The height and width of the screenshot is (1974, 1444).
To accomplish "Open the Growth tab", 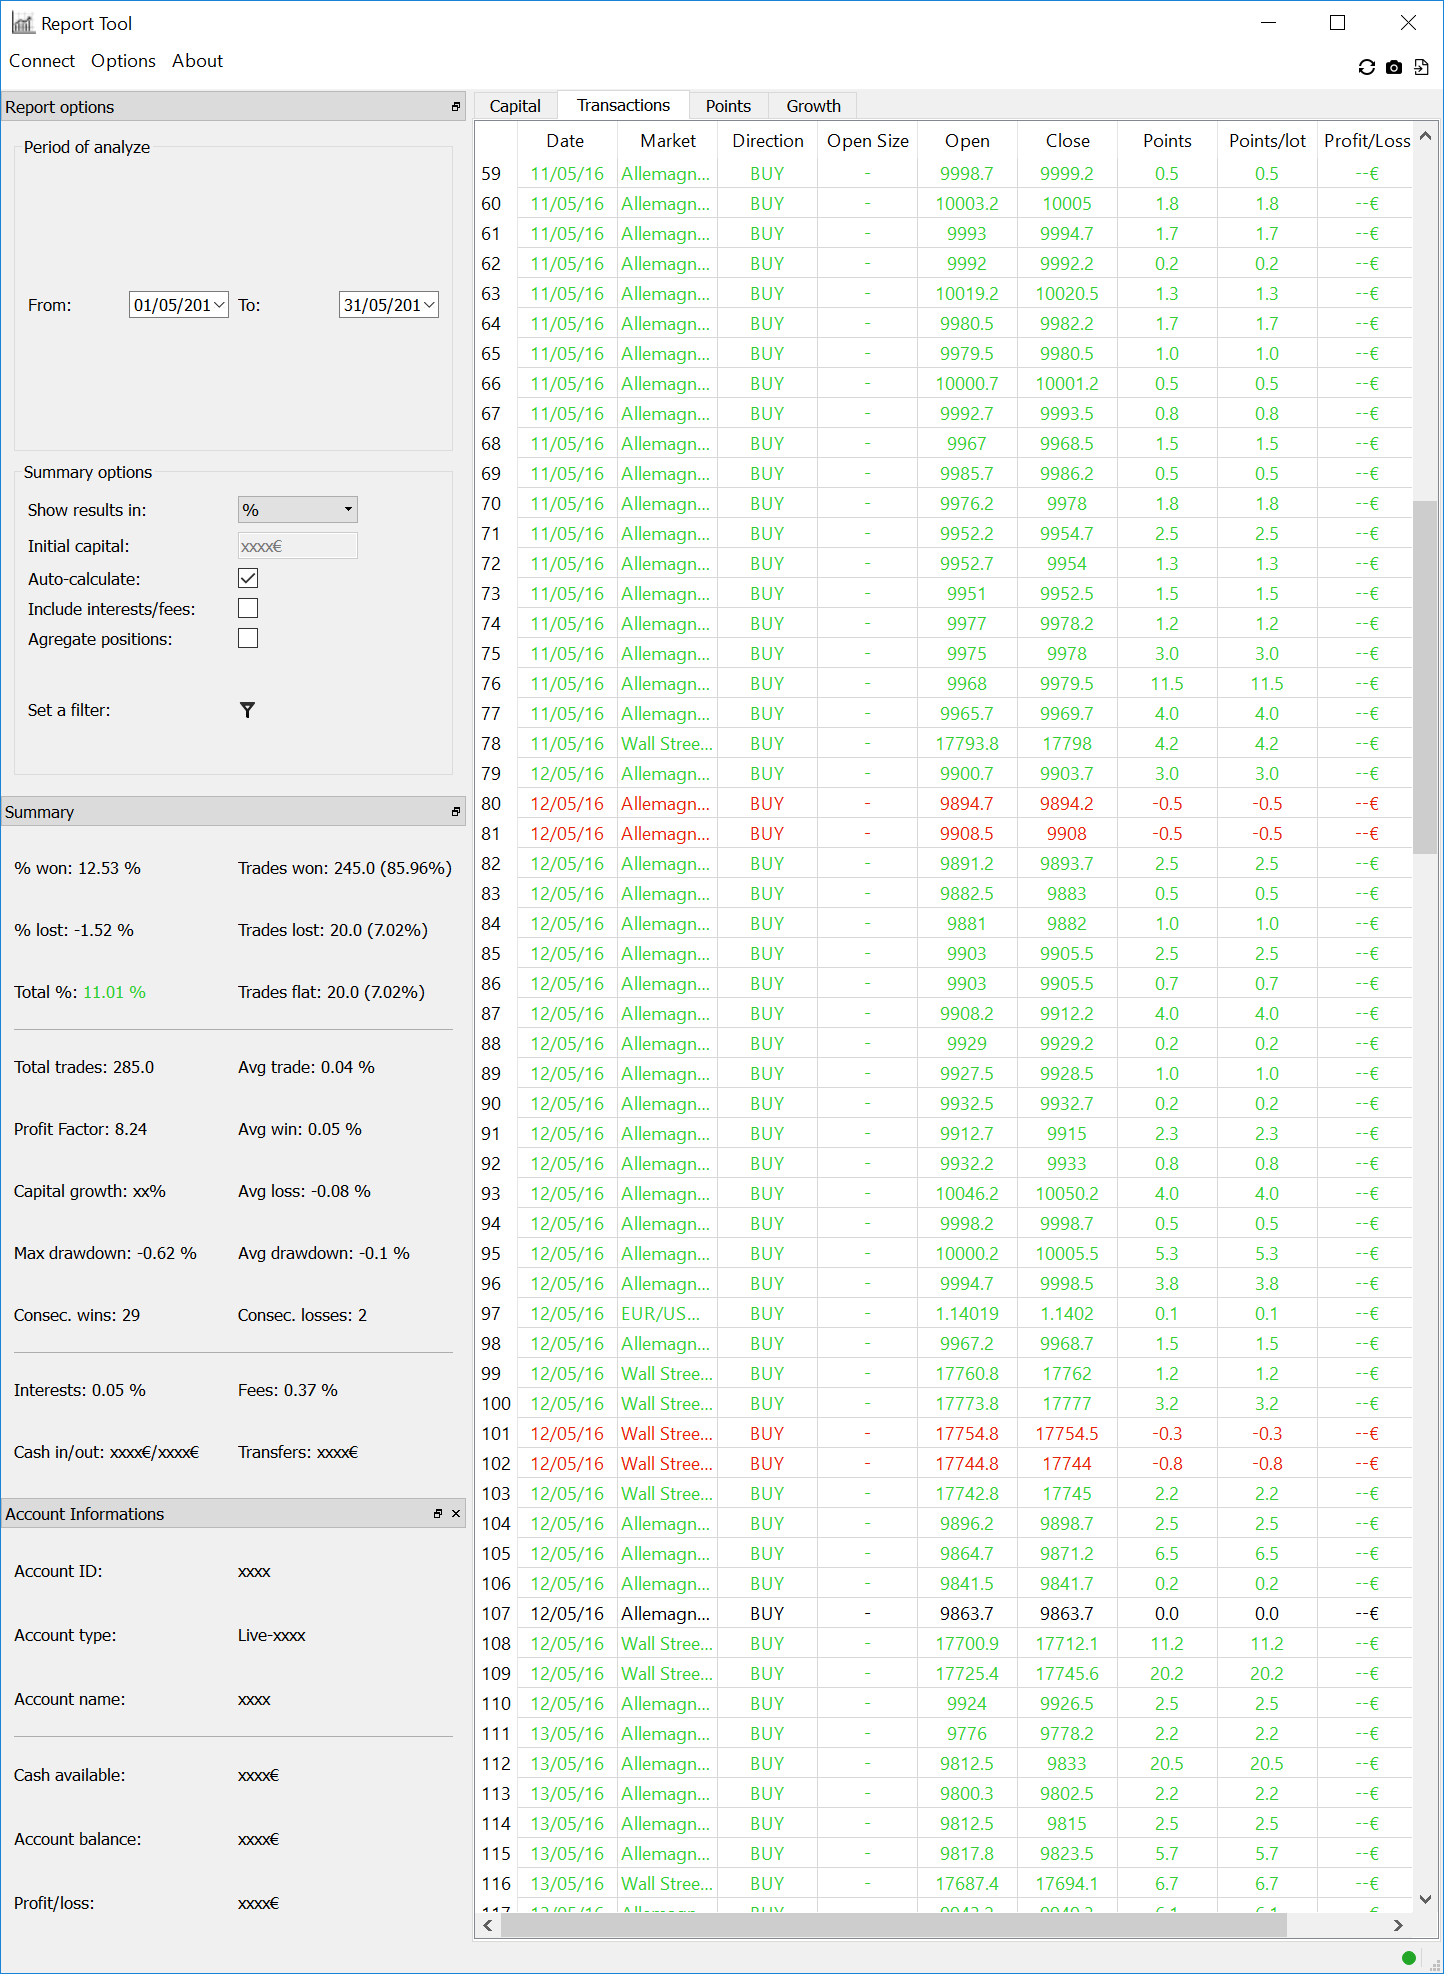I will 813,106.
